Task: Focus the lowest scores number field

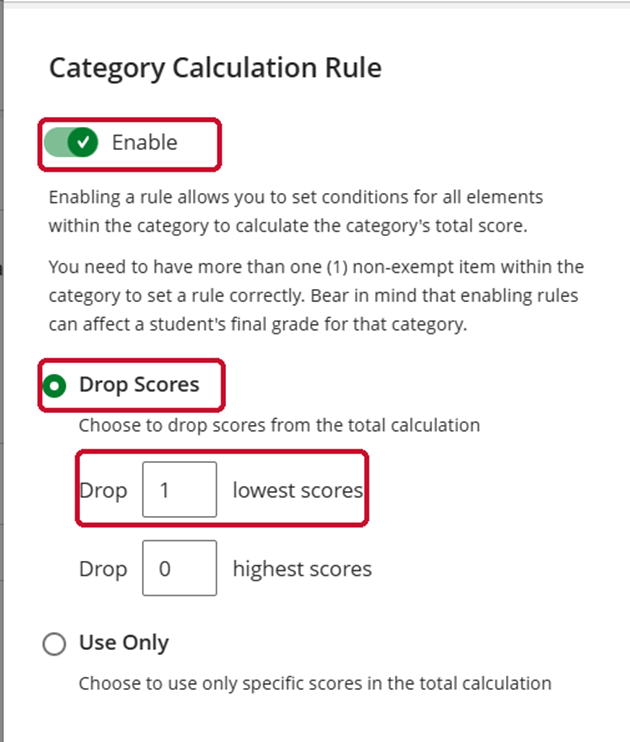Action: (180, 489)
